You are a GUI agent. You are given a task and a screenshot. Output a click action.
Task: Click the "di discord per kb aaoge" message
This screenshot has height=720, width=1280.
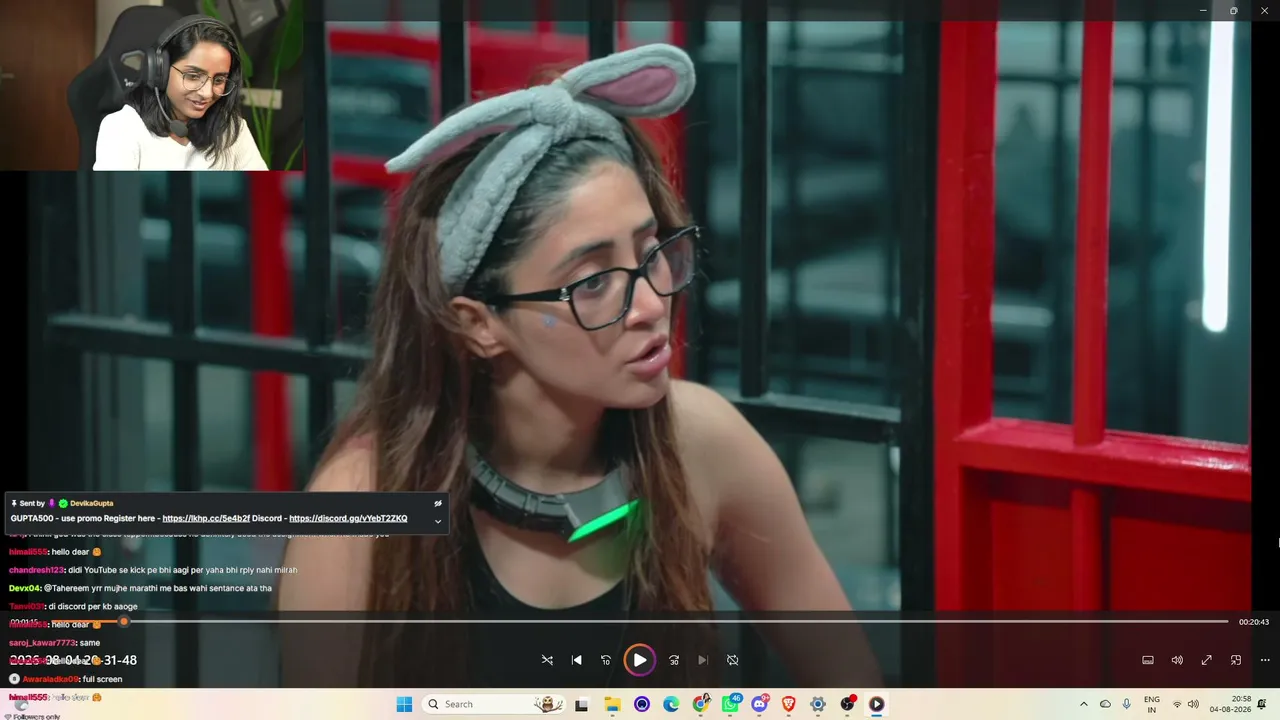[94, 606]
